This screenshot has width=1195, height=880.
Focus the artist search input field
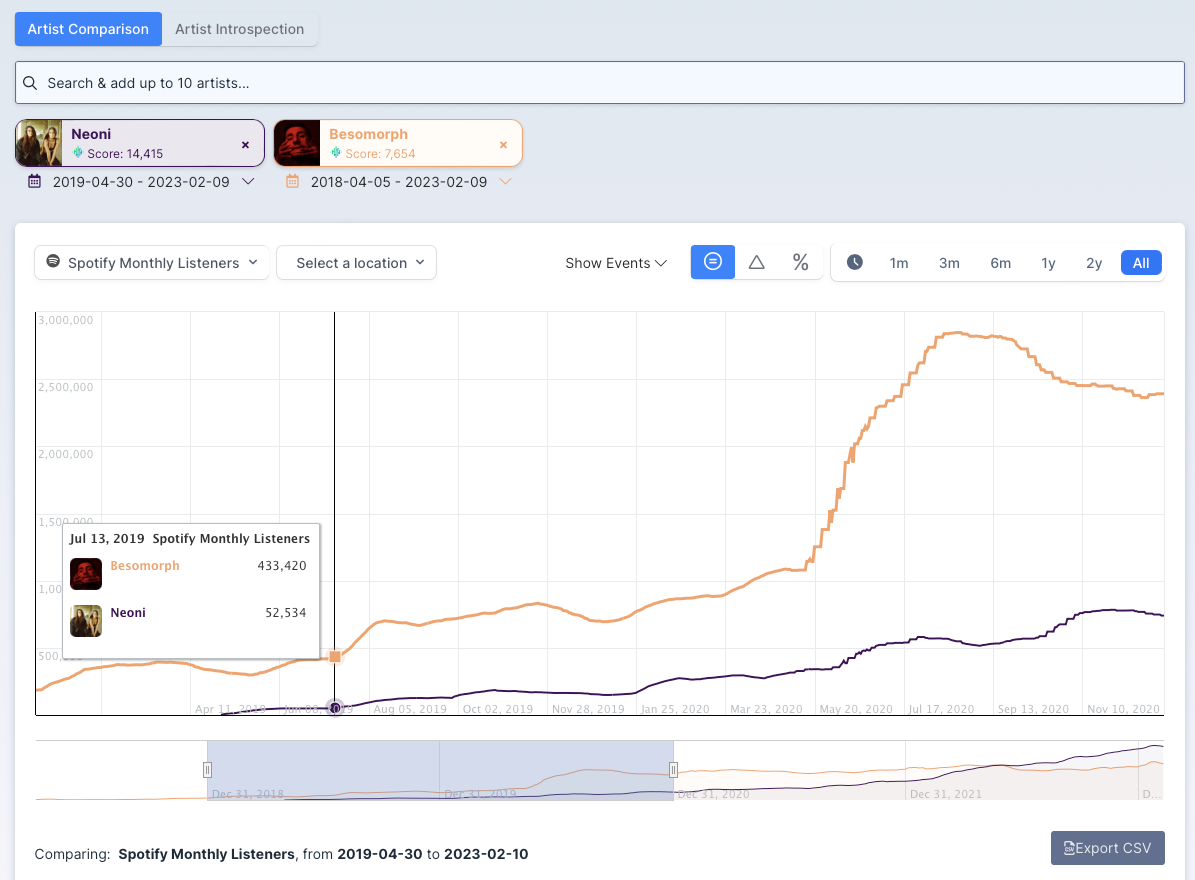[600, 83]
